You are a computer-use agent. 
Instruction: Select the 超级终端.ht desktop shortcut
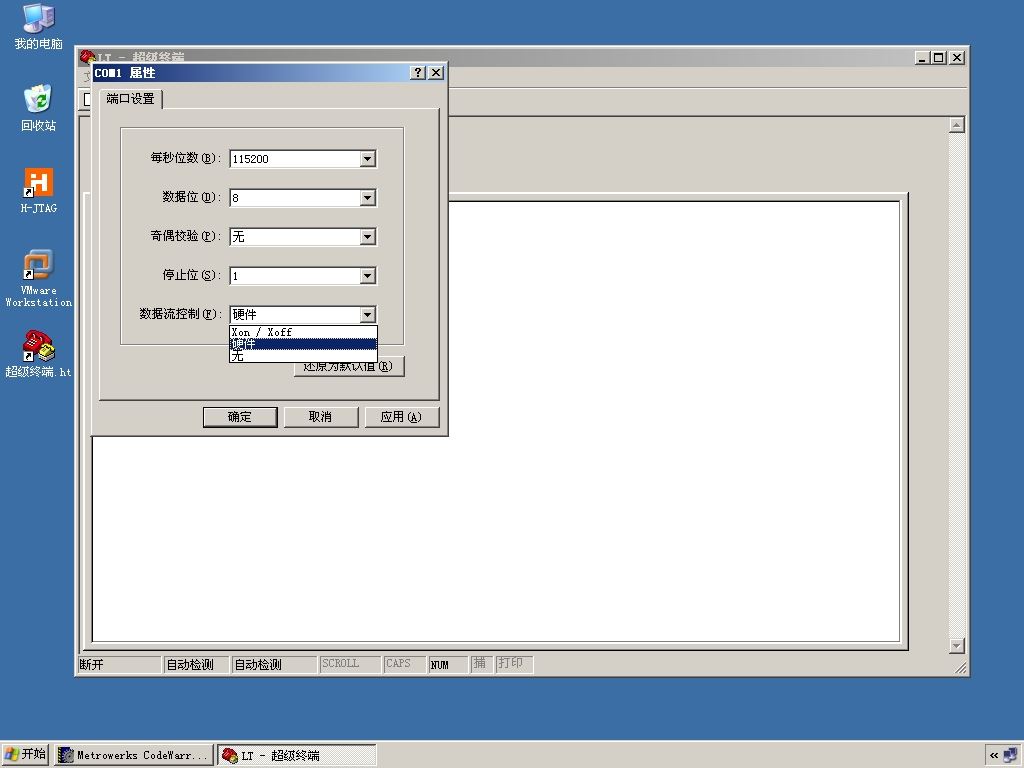coord(39,354)
